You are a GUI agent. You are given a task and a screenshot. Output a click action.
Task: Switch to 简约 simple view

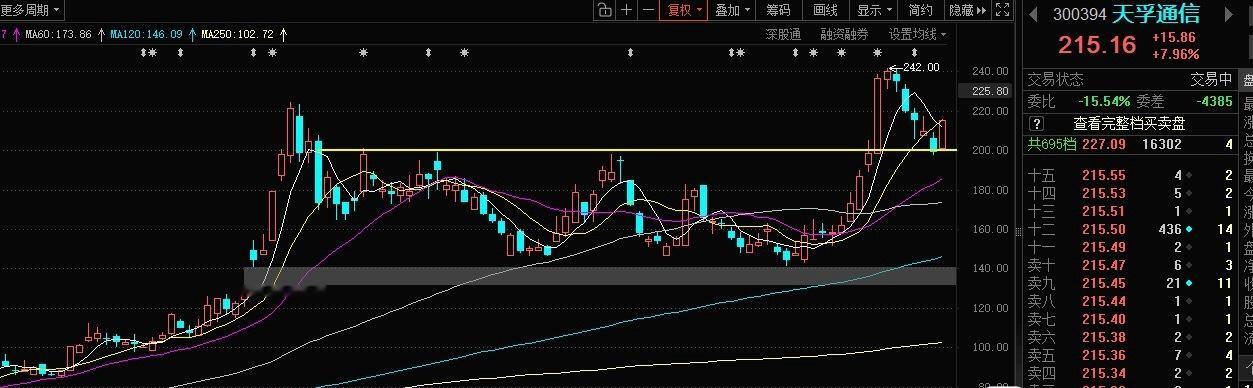point(920,10)
